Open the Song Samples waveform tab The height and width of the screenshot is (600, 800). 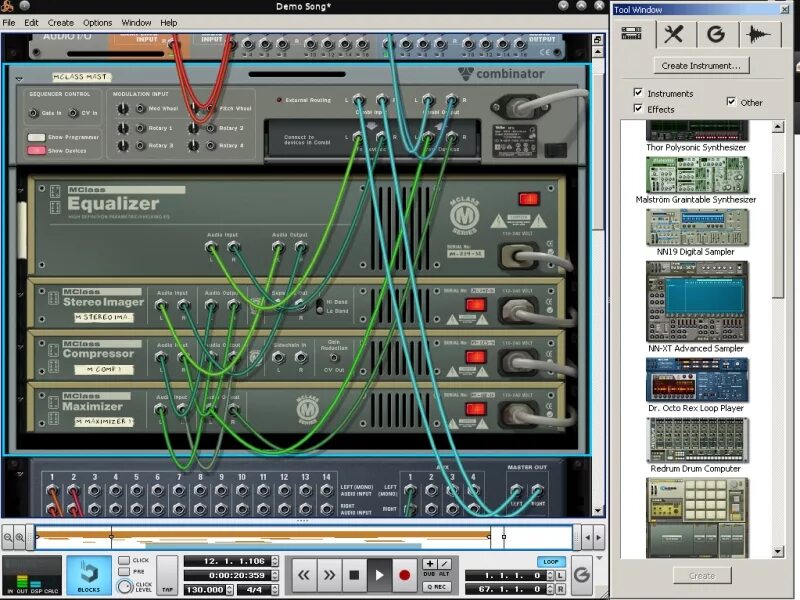759,34
